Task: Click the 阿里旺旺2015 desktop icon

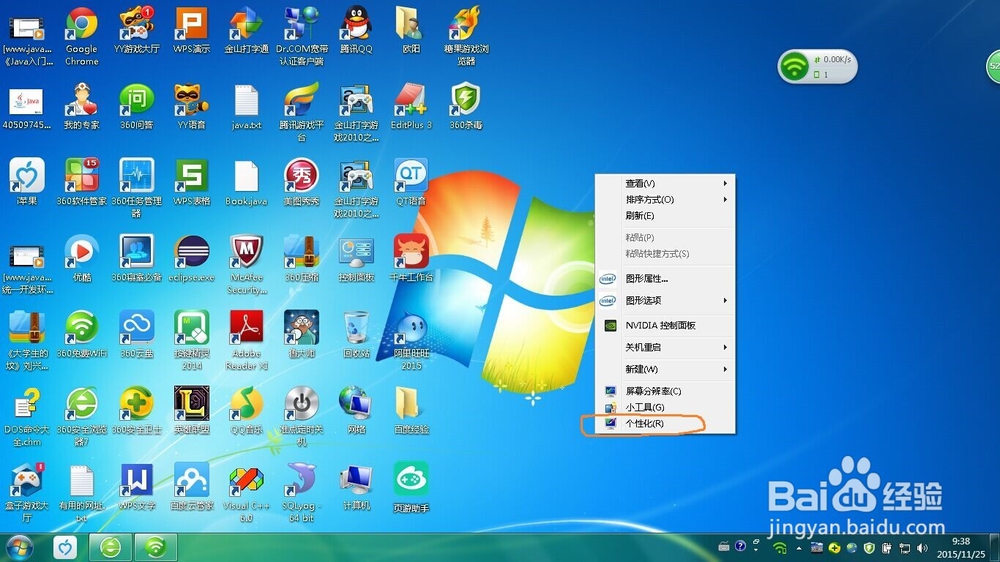Action: [x=411, y=341]
